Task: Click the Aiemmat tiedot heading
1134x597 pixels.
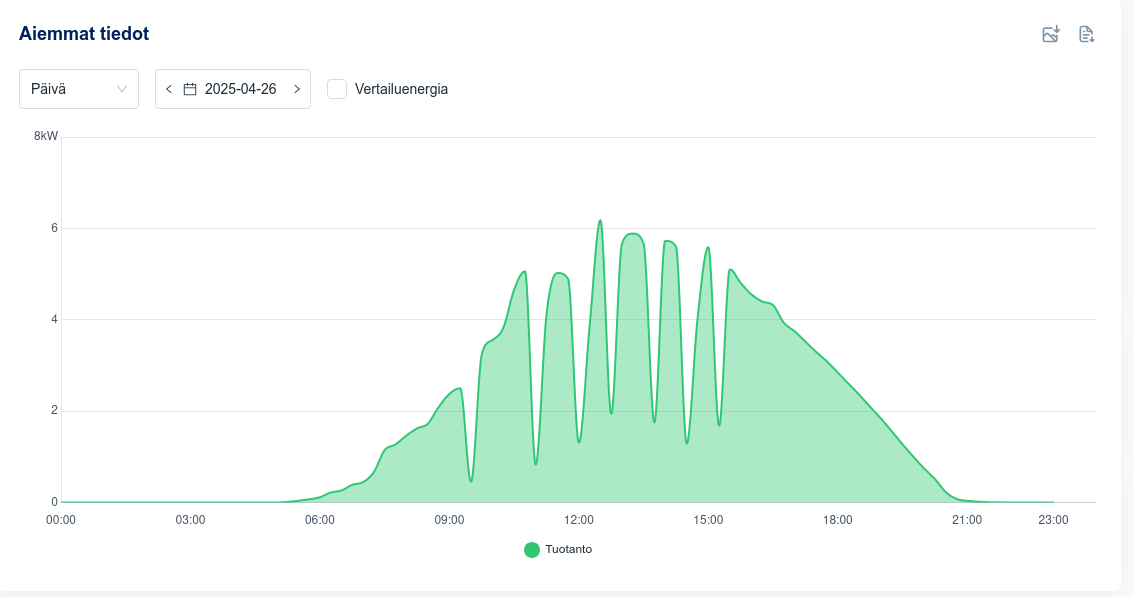Action: pos(84,34)
